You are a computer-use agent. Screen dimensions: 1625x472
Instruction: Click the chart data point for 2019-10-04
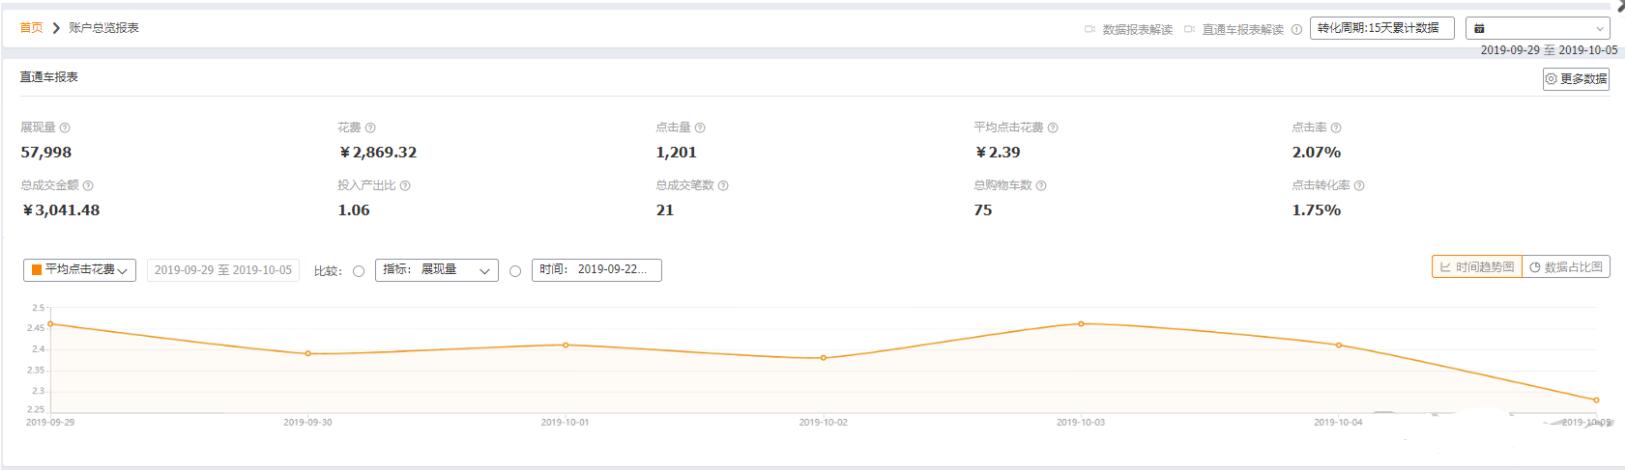[1338, 345]
